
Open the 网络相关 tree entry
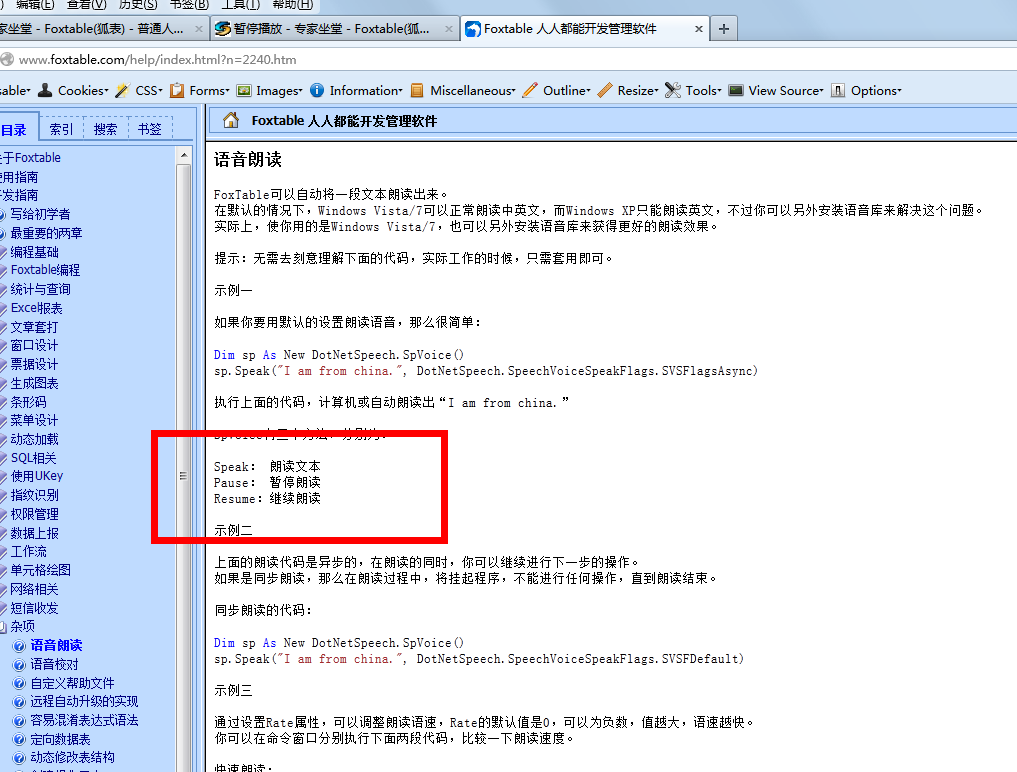pyautogui.click(x=34, y=589)
